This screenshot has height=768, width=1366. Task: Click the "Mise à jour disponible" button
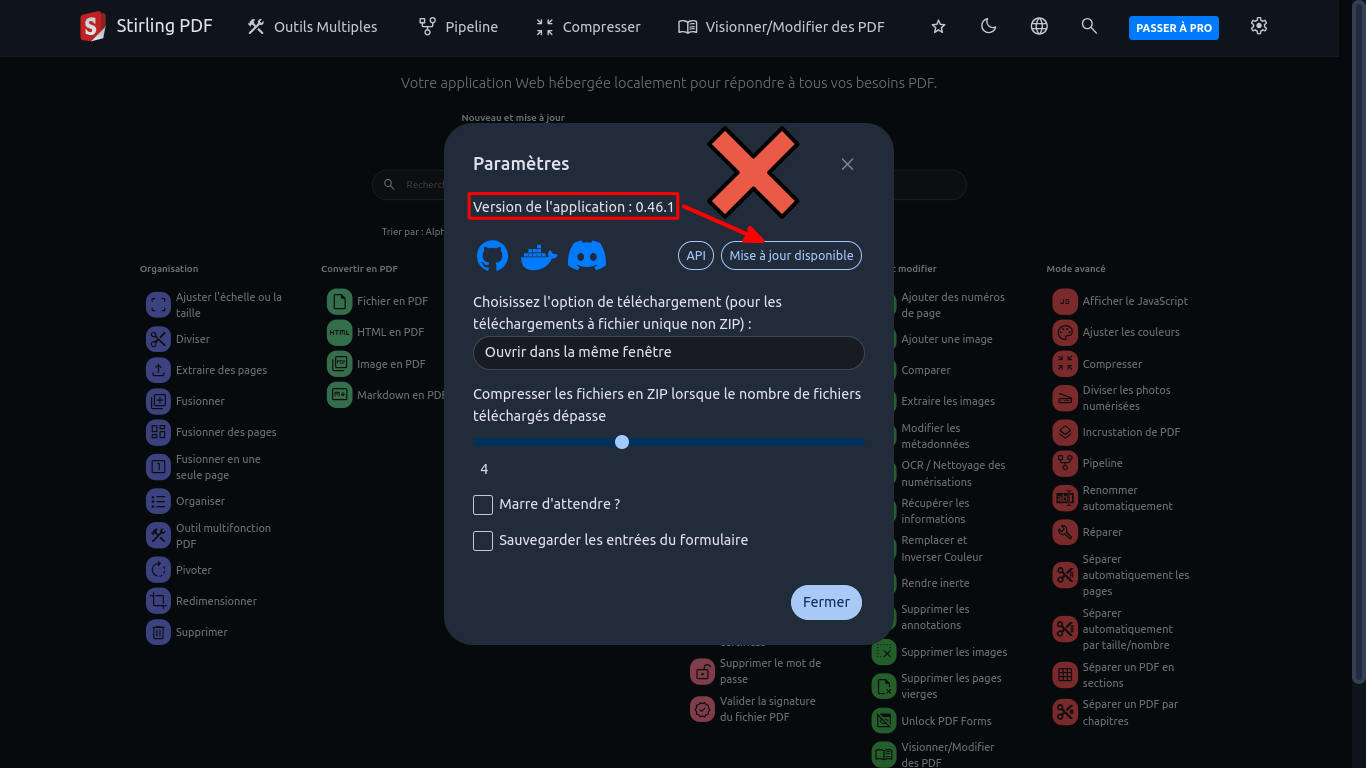pos(791,256)
